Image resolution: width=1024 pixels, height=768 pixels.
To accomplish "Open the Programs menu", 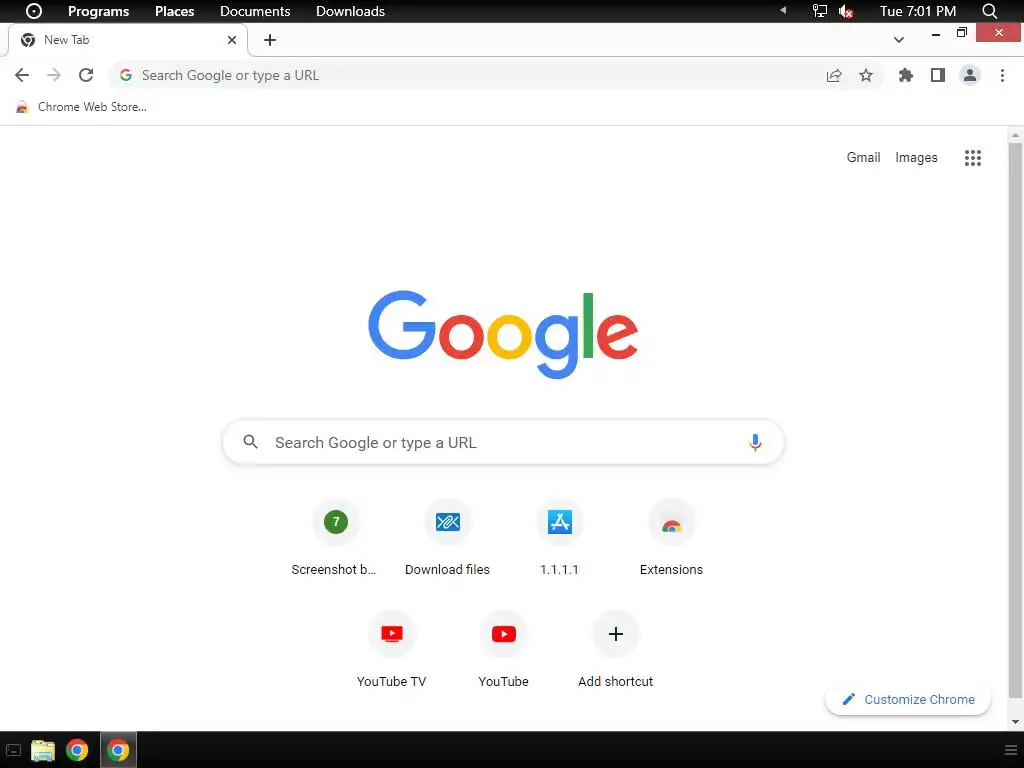I will pyautogui.click(x=99, y=11).
